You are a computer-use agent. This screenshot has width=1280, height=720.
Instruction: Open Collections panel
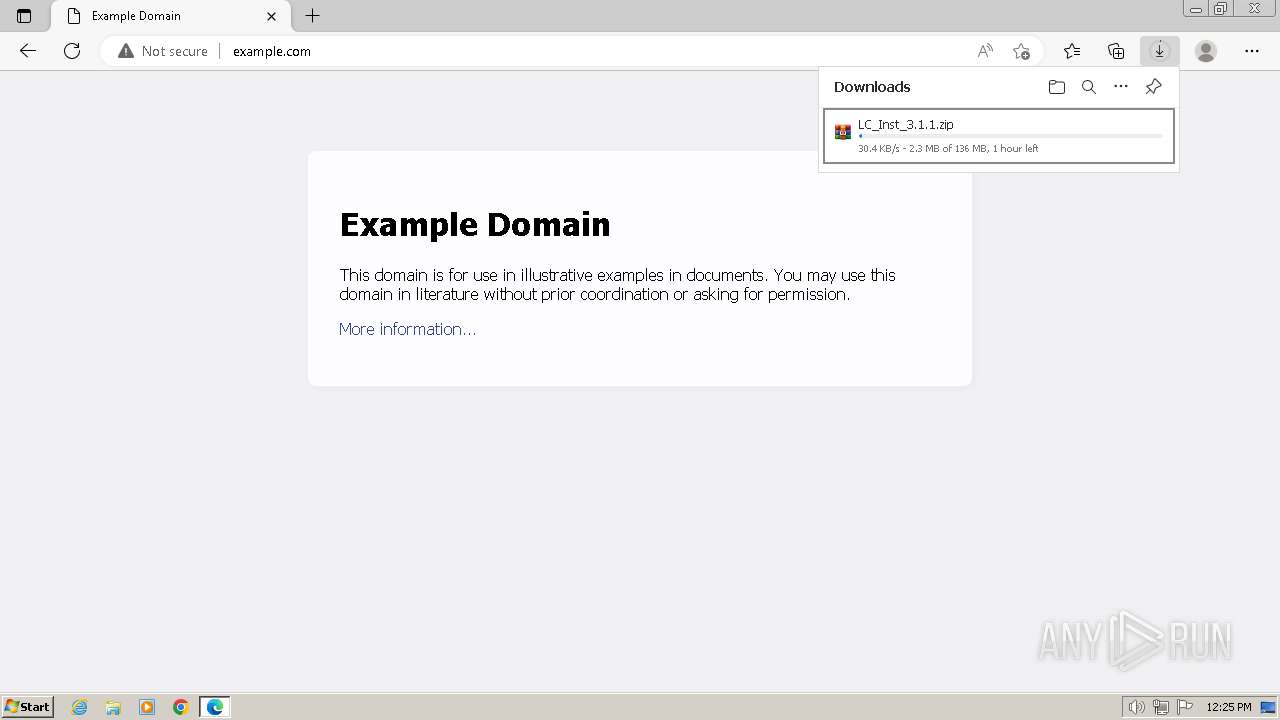coord(1116,51)
